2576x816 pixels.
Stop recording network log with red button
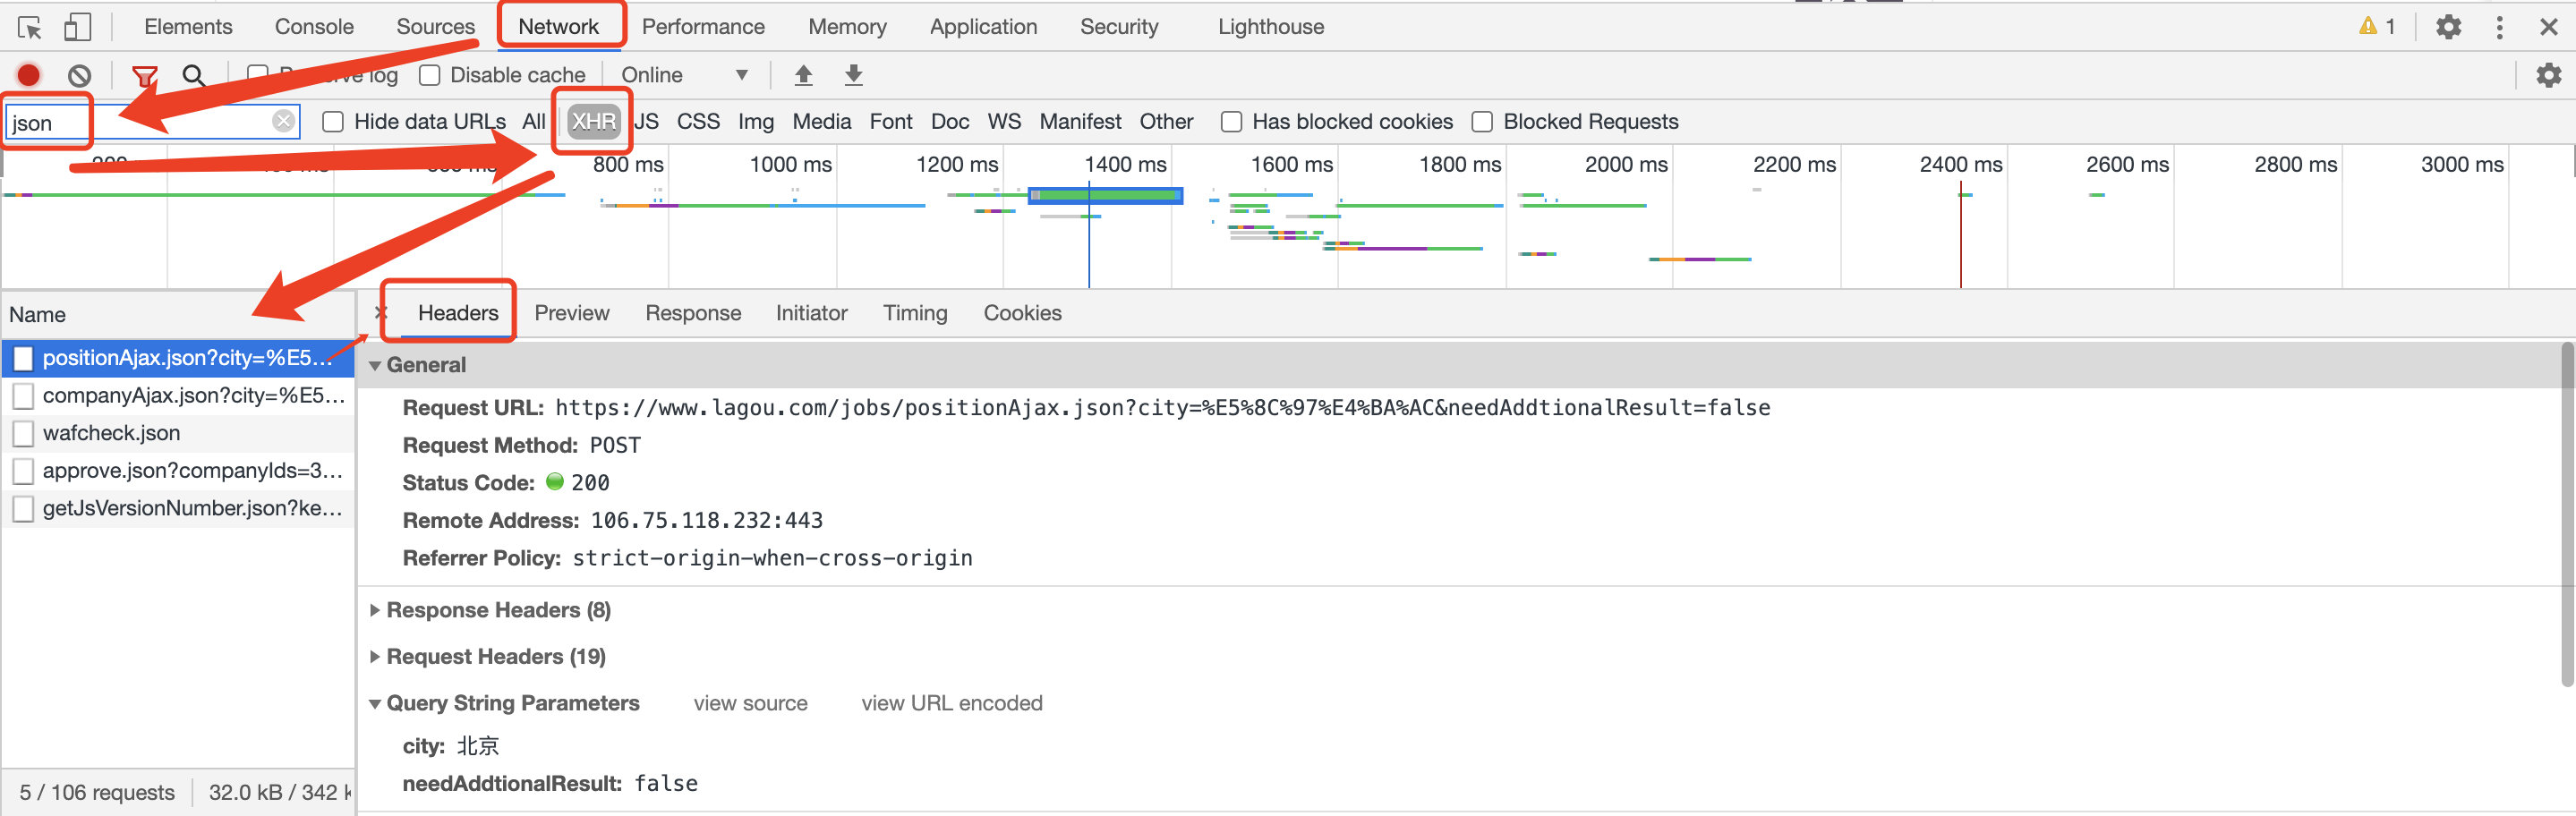[29, 75]
